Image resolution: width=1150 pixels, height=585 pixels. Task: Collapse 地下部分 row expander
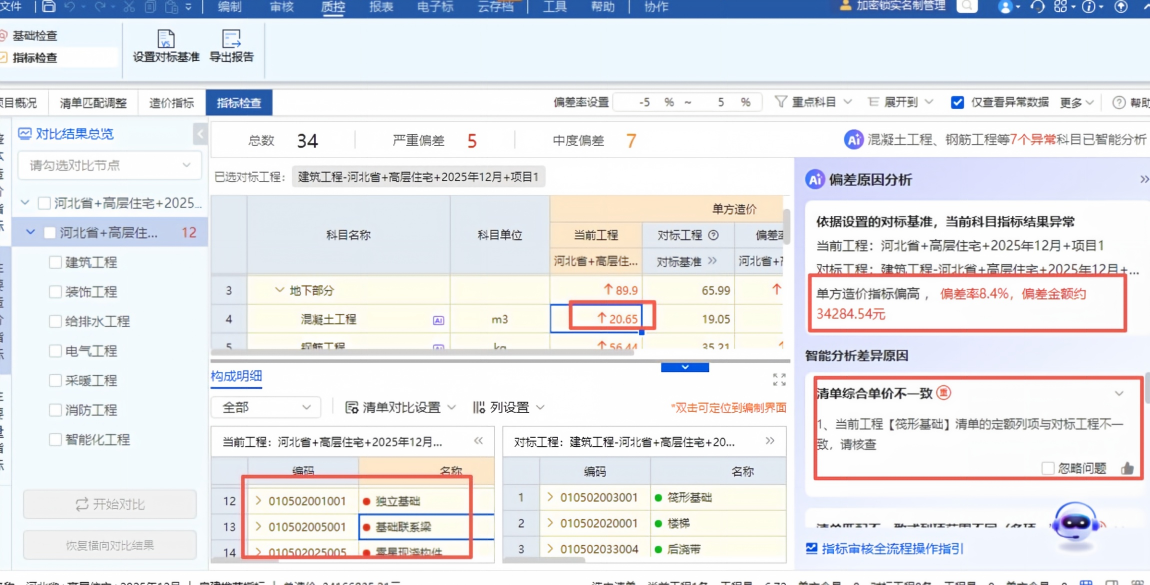(279, 290)
